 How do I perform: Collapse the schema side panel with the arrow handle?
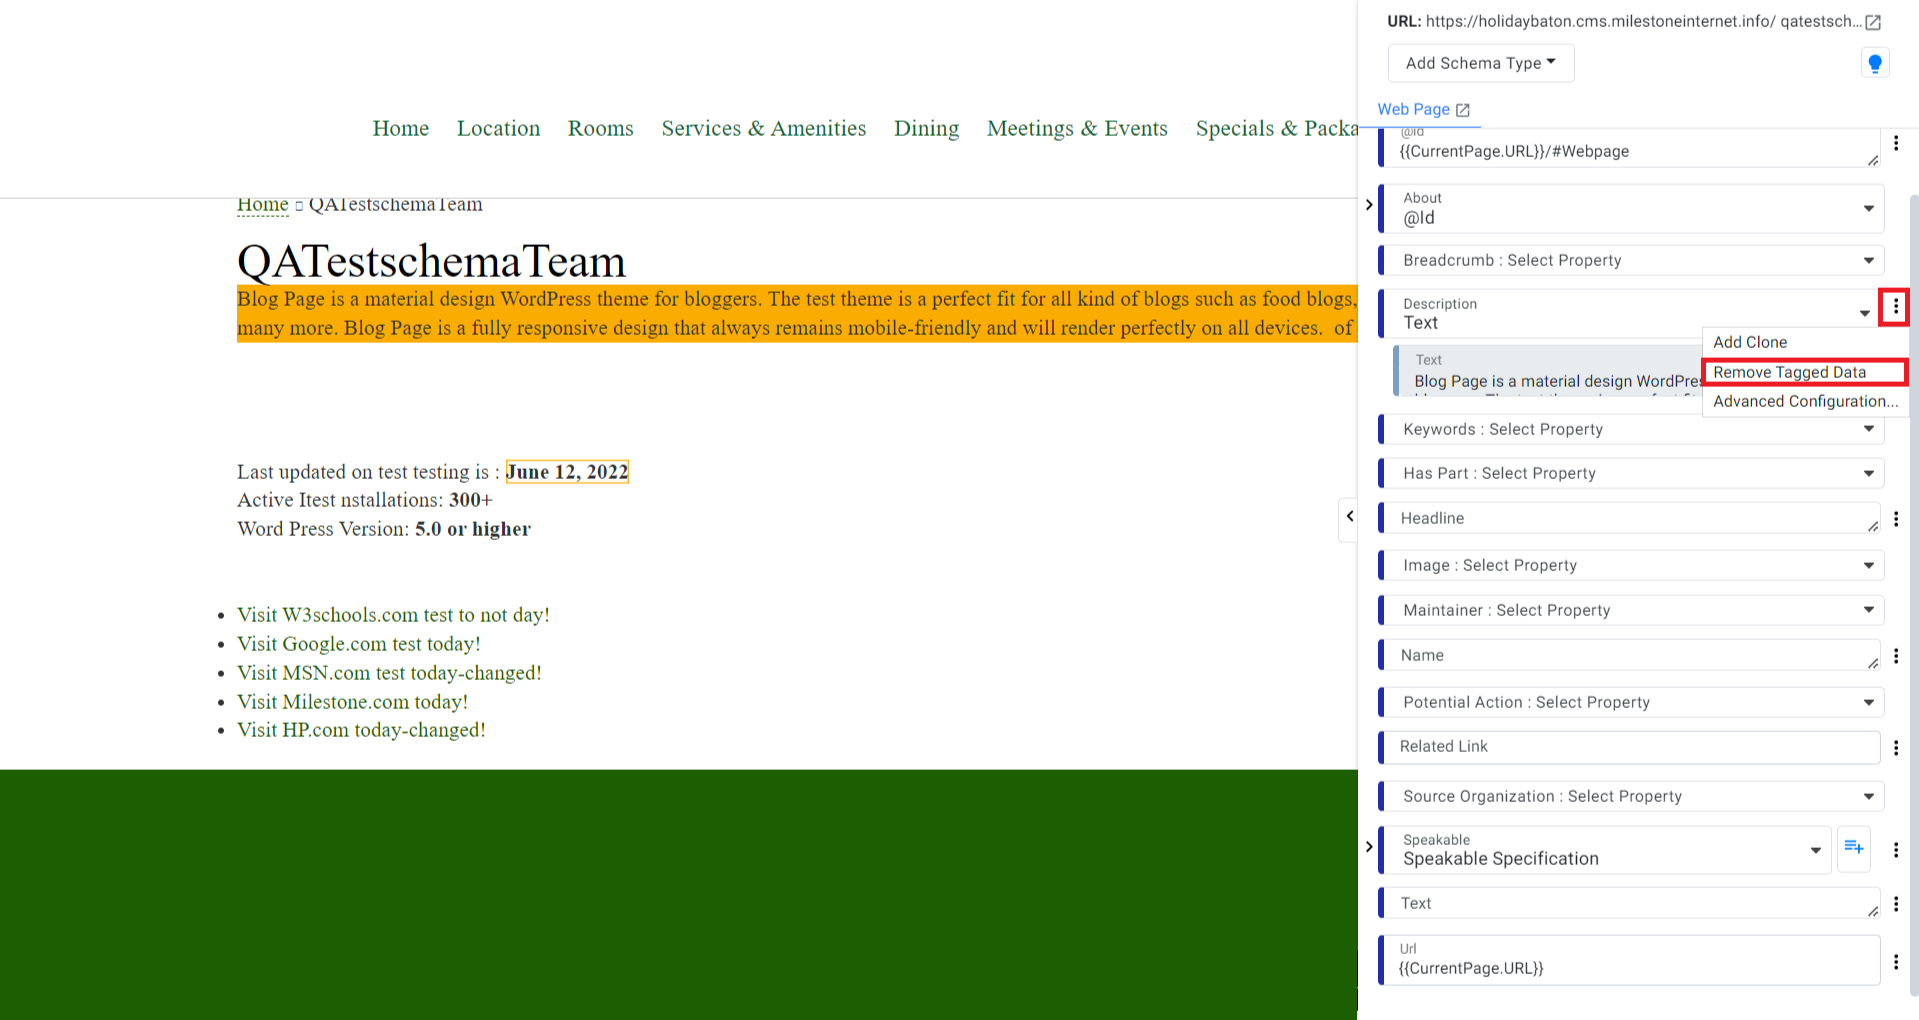(x=1349, y=517)
